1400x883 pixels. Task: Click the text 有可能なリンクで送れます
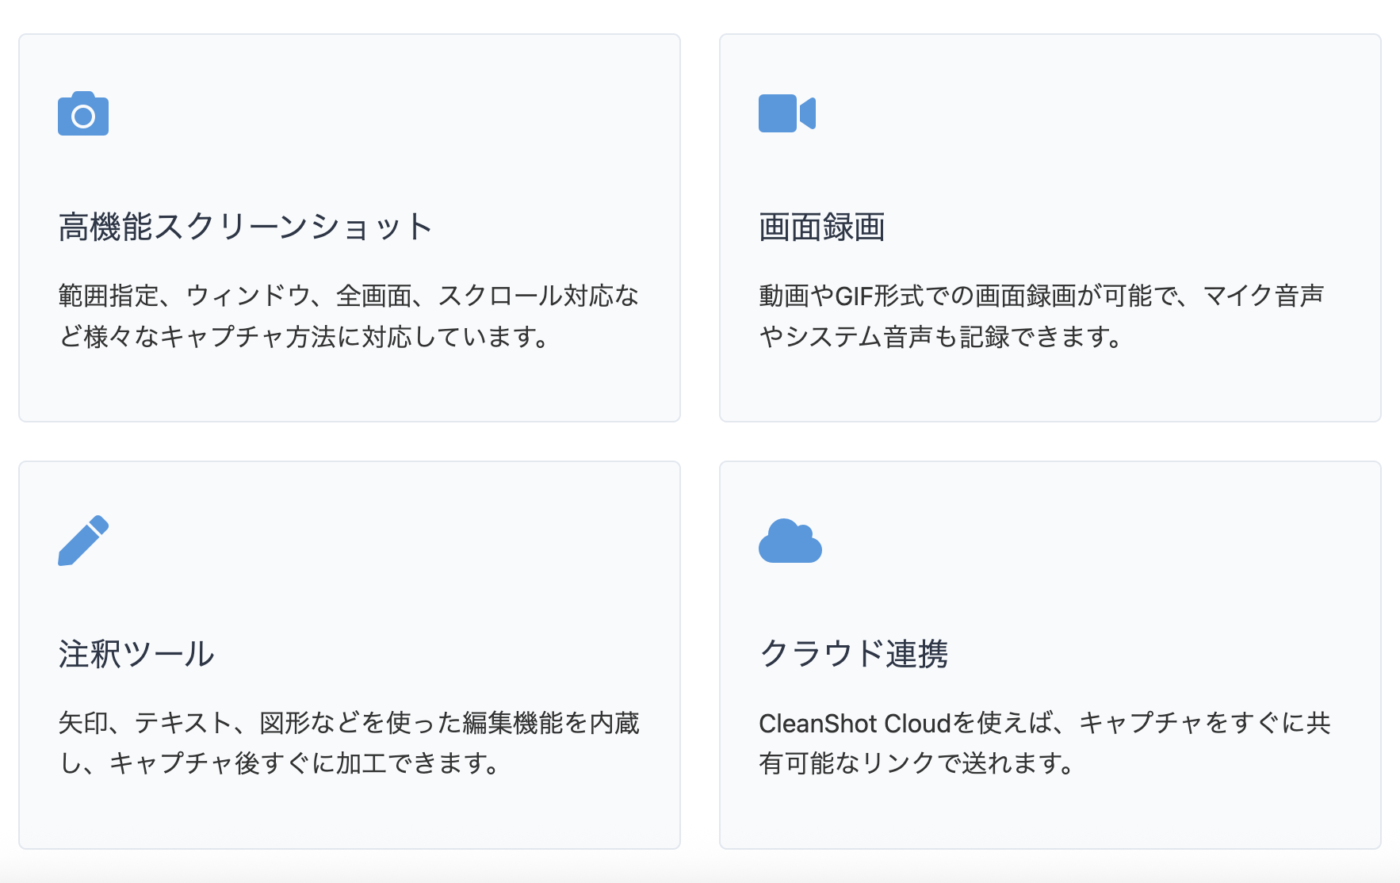917,764
